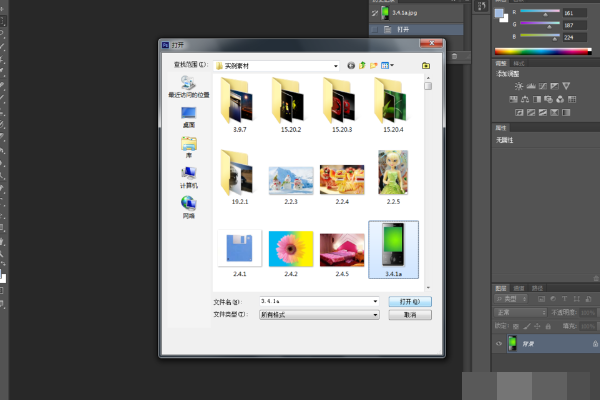
Task: Go back to the last visited folder
Action: tap(351, 66)
